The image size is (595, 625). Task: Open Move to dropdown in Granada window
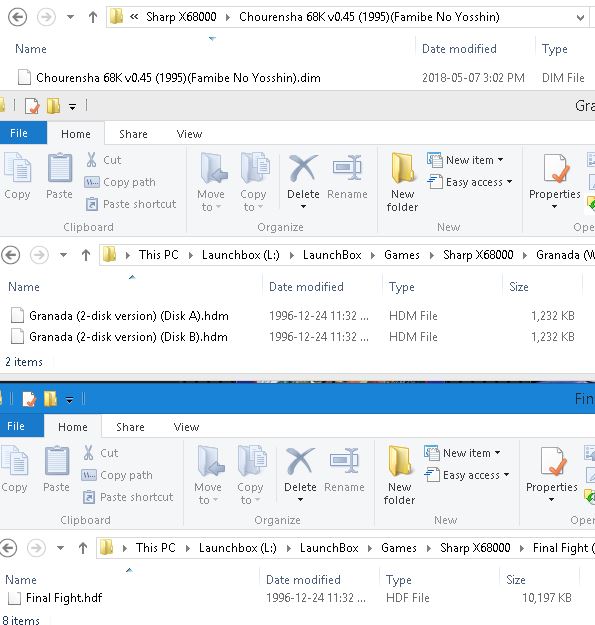211,182
